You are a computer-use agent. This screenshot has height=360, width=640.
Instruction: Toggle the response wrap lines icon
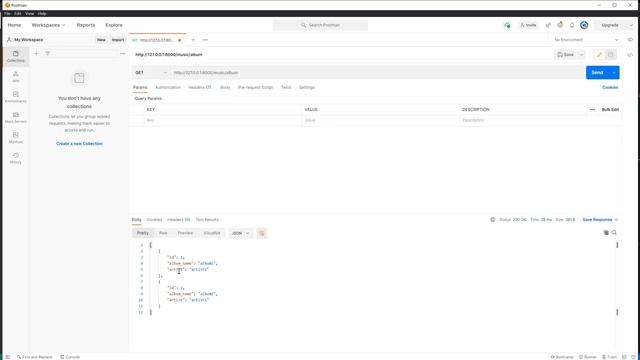click(x=262, y=233)
